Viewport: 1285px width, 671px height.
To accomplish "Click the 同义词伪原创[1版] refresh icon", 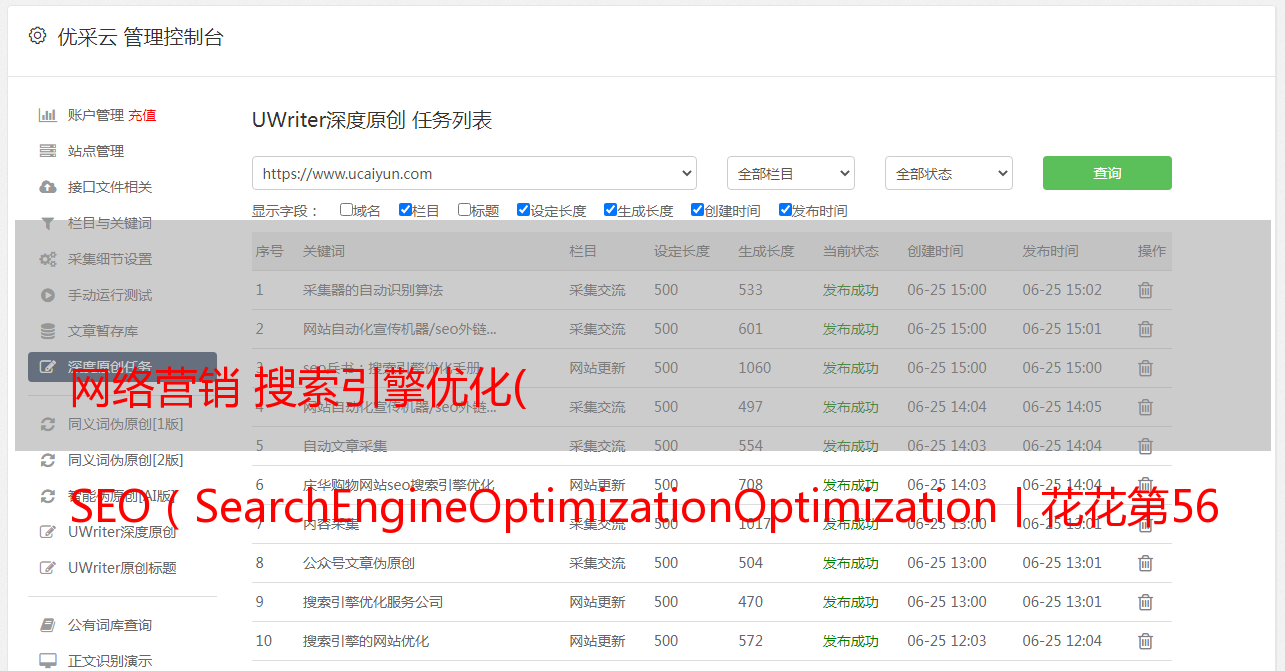I will [47, 424].
